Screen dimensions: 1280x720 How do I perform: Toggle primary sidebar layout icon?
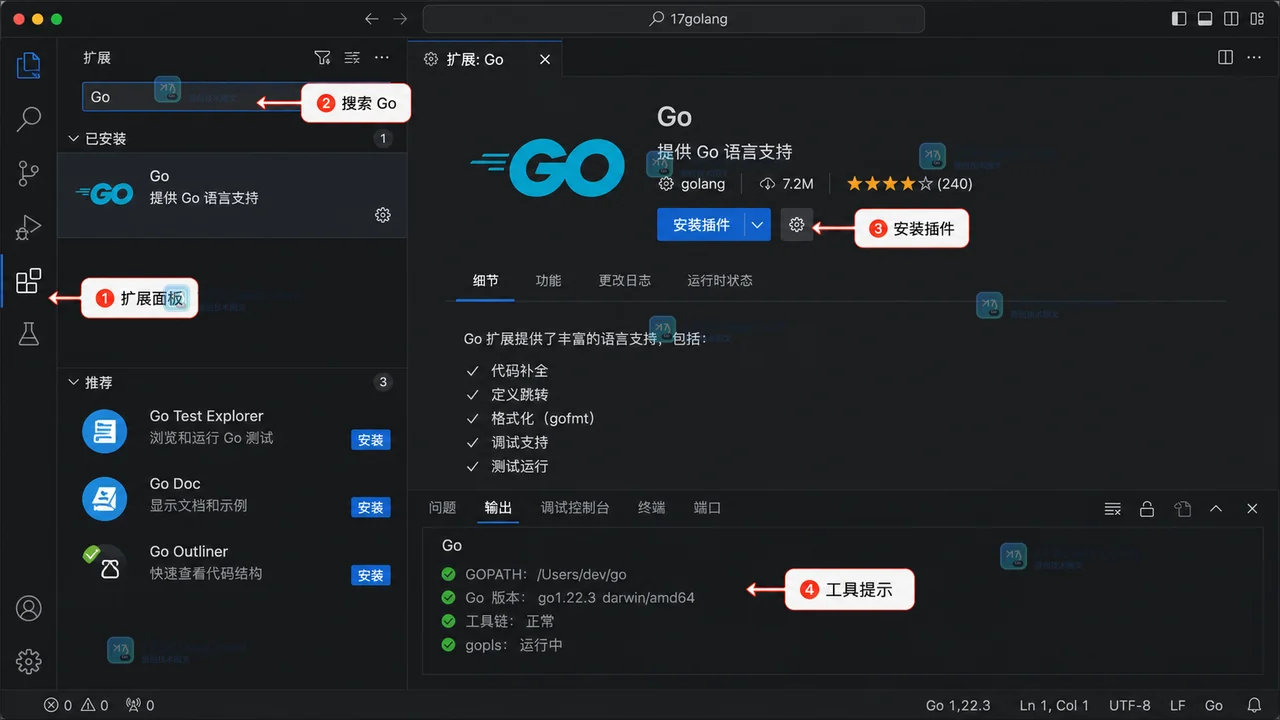(1179, 19)
